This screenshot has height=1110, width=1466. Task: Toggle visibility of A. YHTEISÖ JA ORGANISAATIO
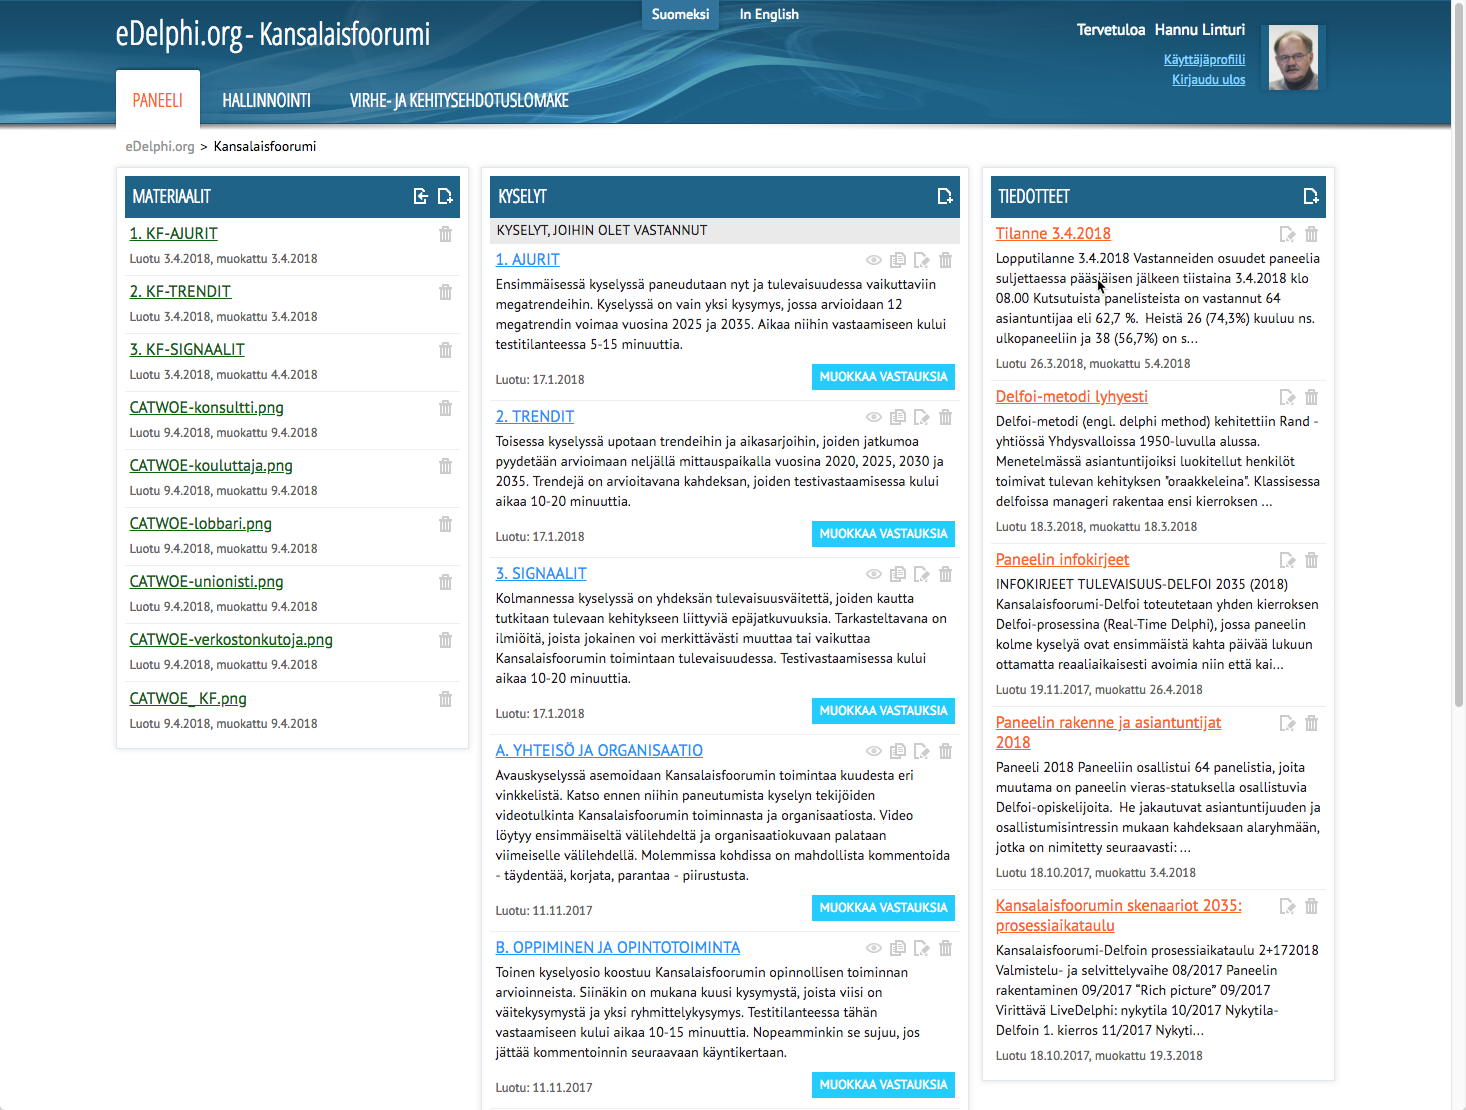(x=873, y=751)
